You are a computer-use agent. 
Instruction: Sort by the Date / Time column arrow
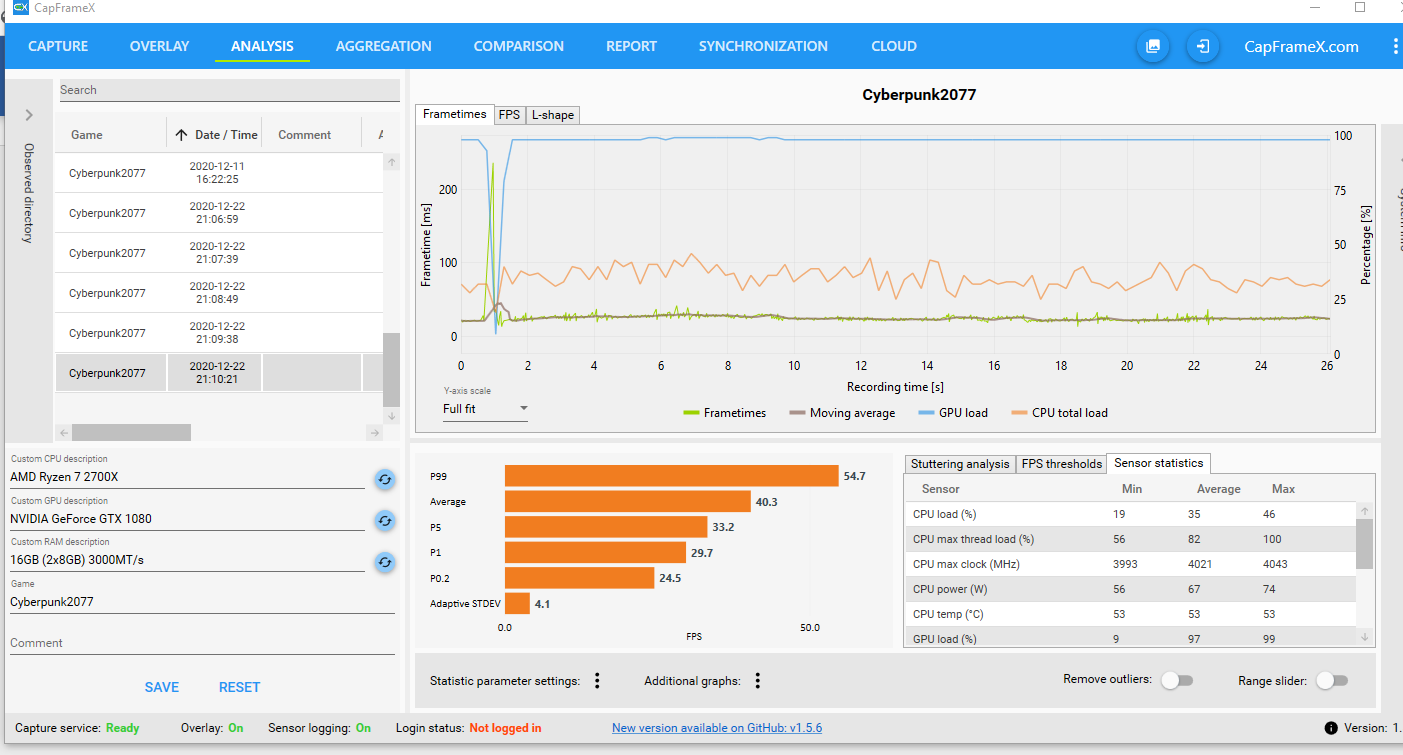click(x=181, y=135)
